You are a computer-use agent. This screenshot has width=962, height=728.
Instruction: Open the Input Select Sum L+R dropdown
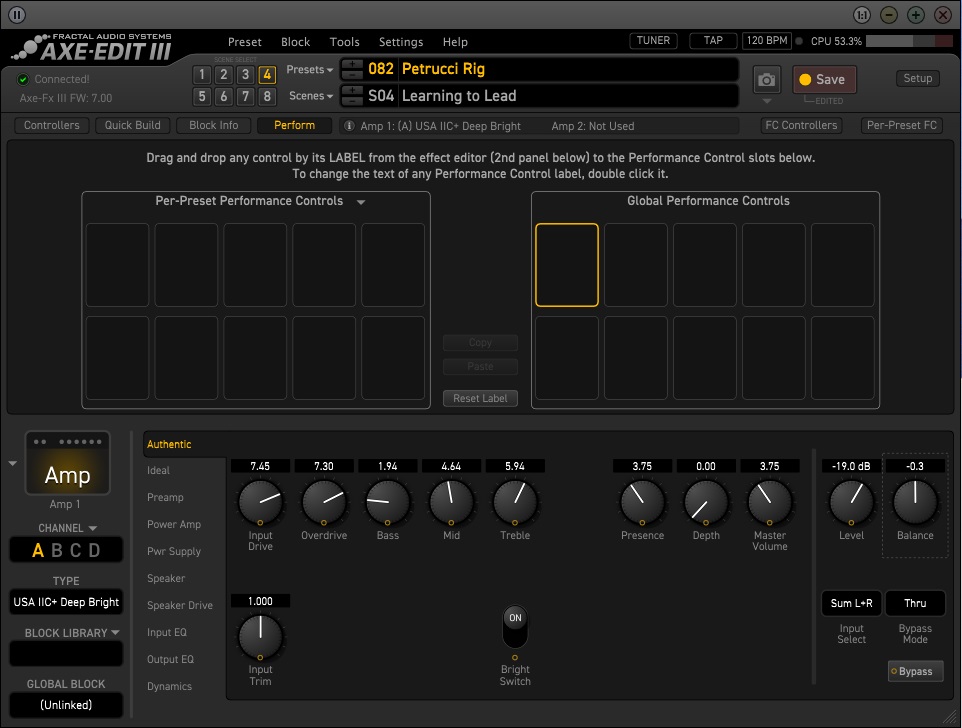point(851,603)
